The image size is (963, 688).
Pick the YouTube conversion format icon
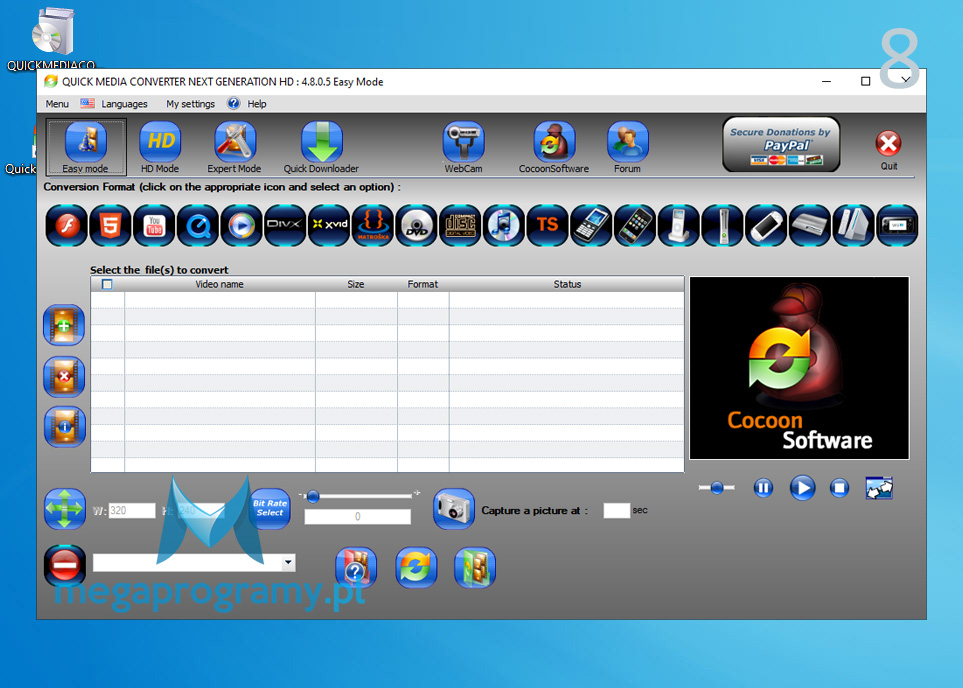(154, 225)
